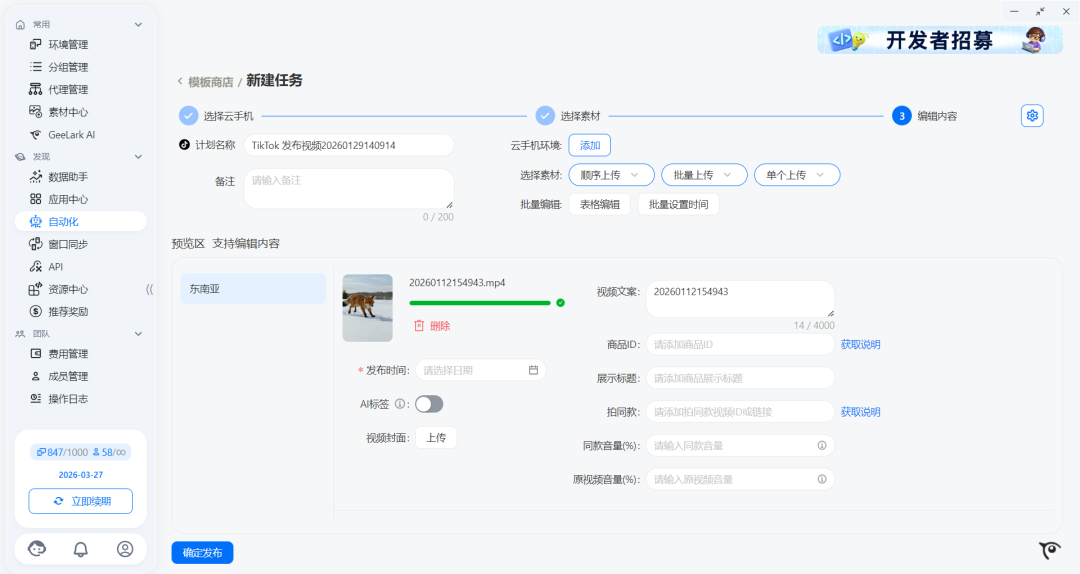Click the video upload progress bar
Viewport: 1080px width, 574px height.
click(x=480, y=303)
